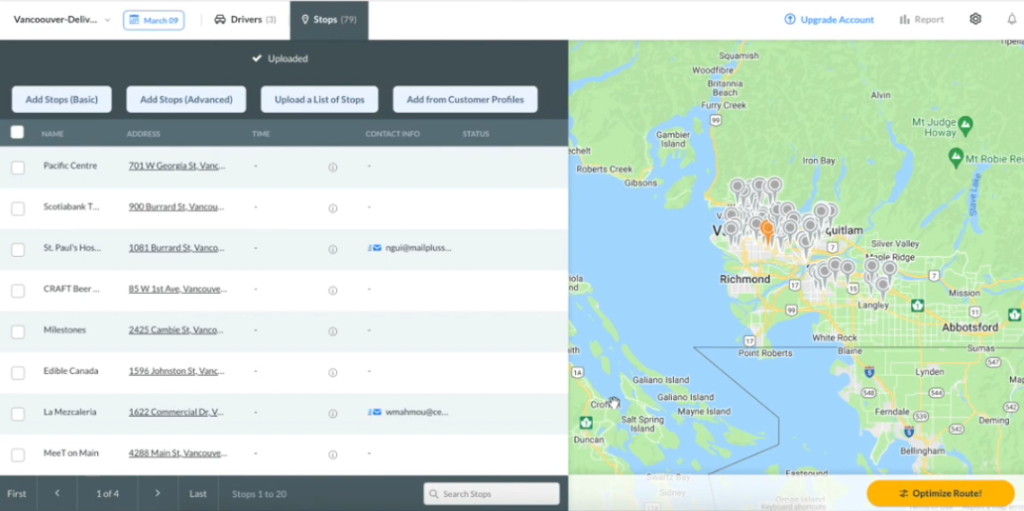Open 4288 Main St address link

[x=178, y=453]
